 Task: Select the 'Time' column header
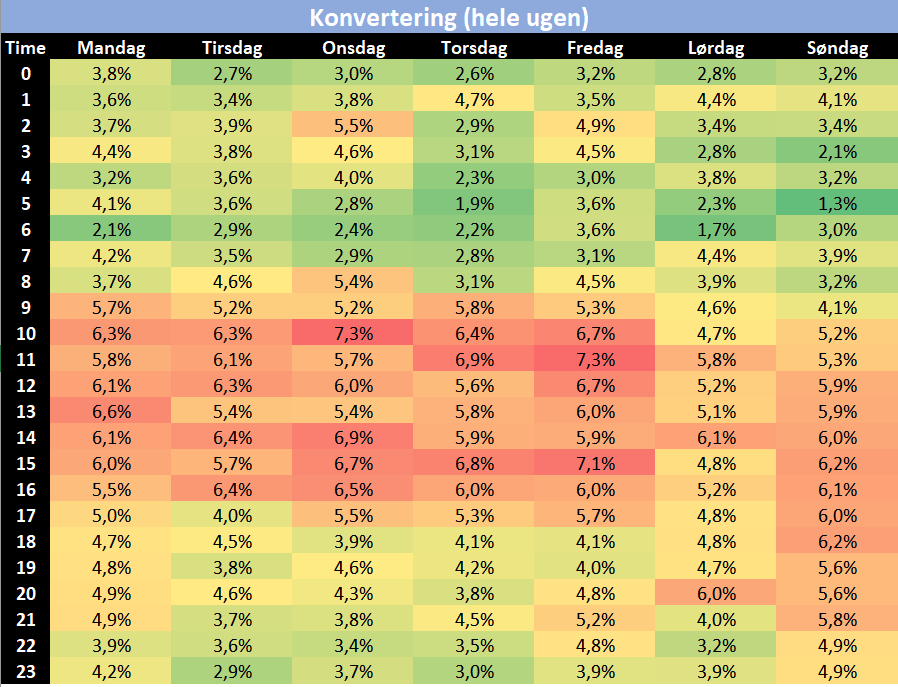[x=25, y=47]
